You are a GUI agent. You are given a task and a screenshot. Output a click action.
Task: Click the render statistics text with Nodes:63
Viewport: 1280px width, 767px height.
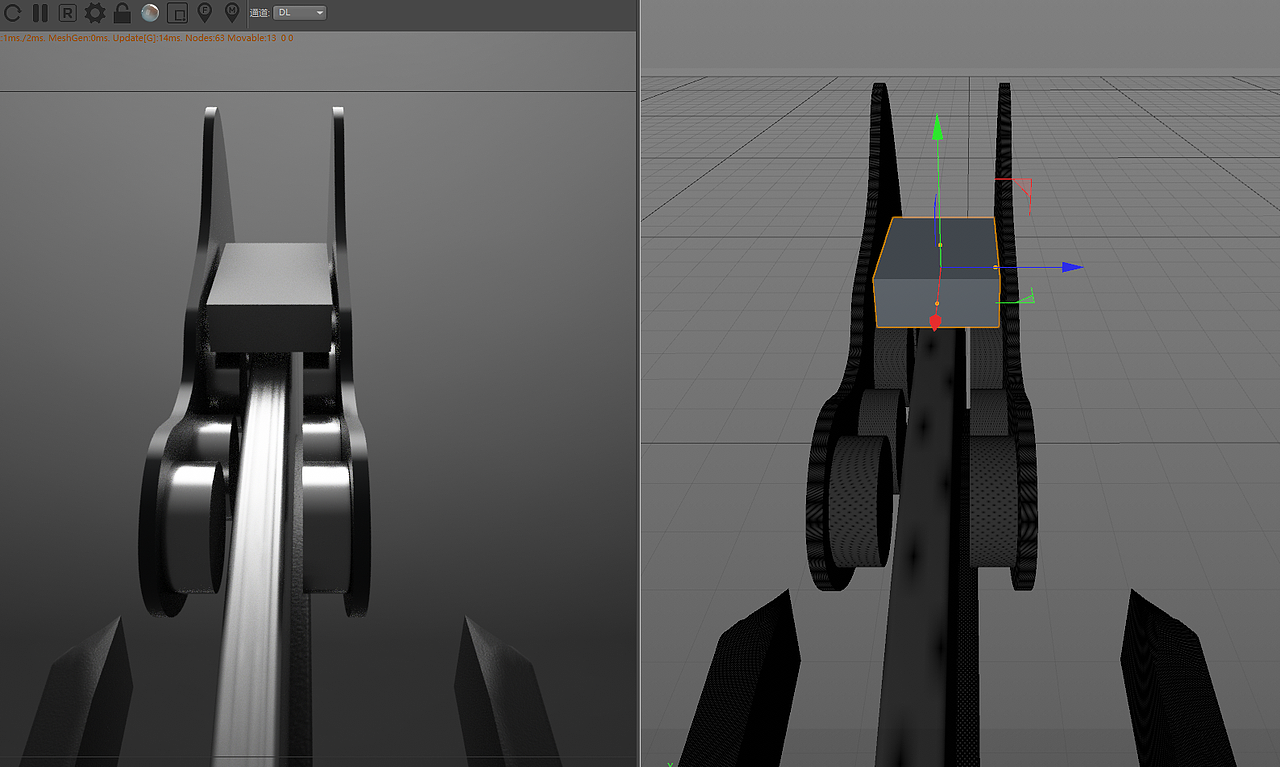click(x=147, y=38)
